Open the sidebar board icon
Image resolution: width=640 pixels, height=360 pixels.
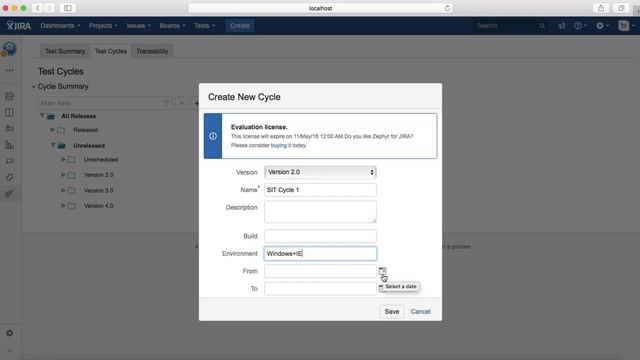click(9, 112)
